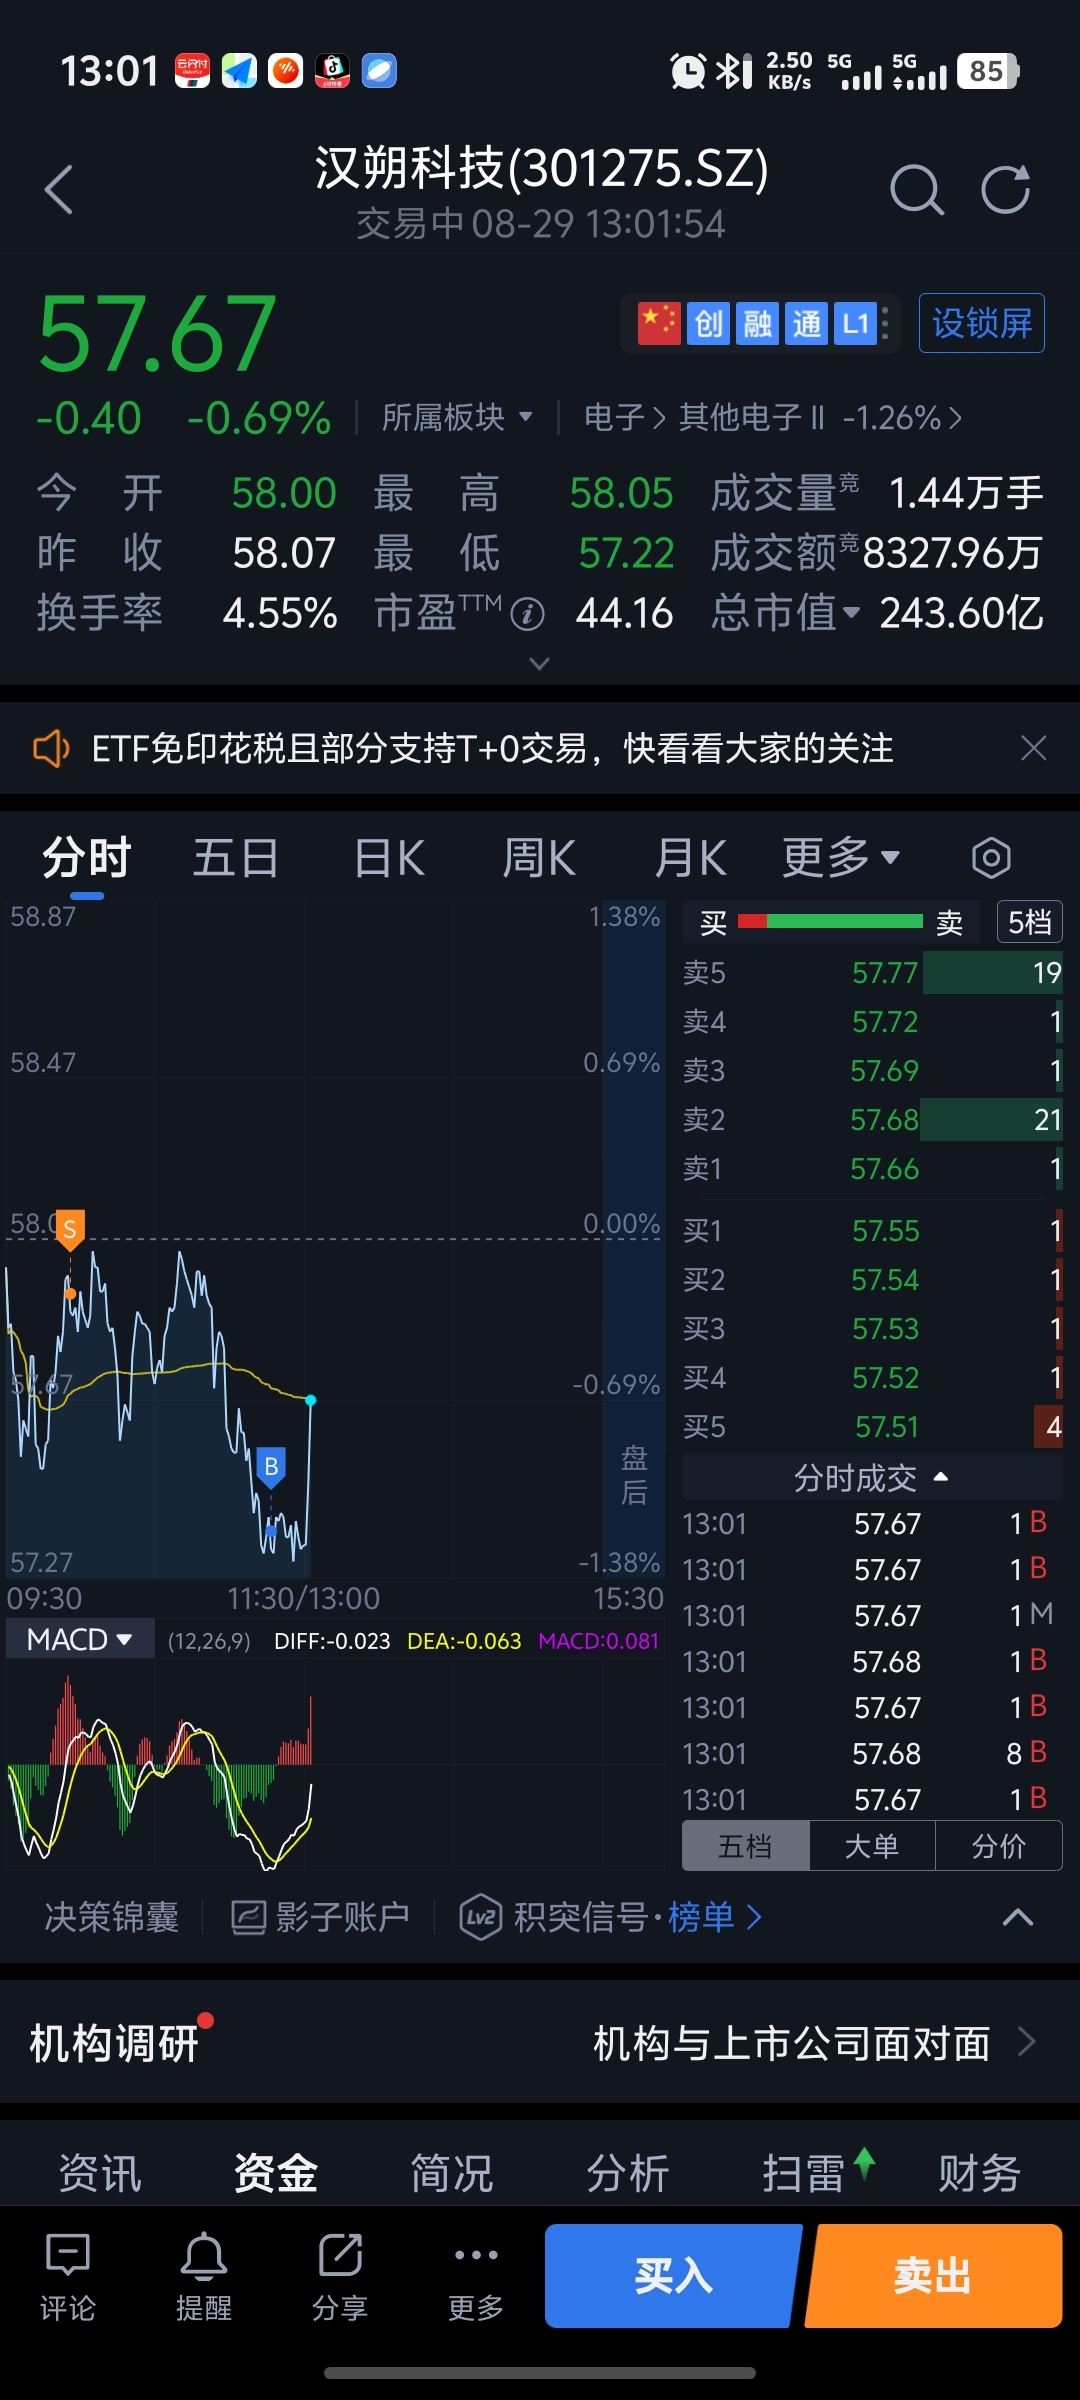1080x2400 pixels.
Task: Switch to 周K weekly candlestick tab
Action: coord(540,858)
